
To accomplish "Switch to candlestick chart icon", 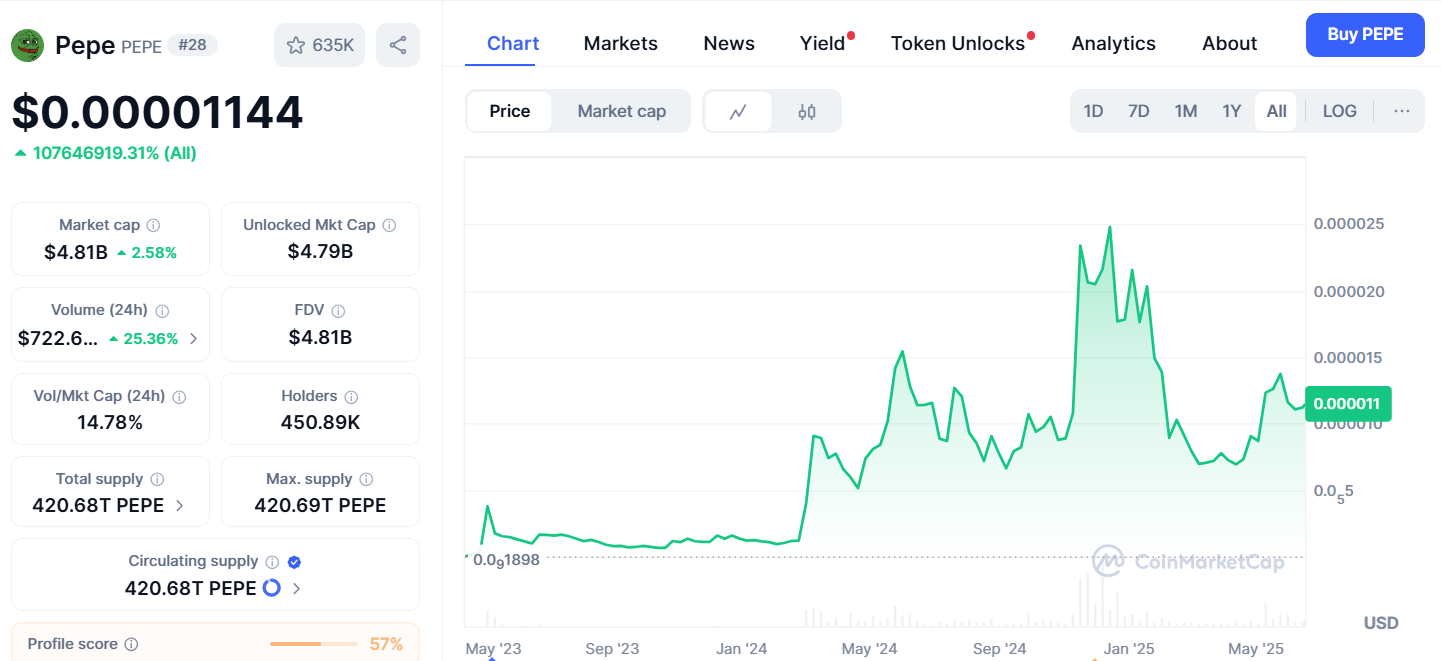I will (807, 111).
